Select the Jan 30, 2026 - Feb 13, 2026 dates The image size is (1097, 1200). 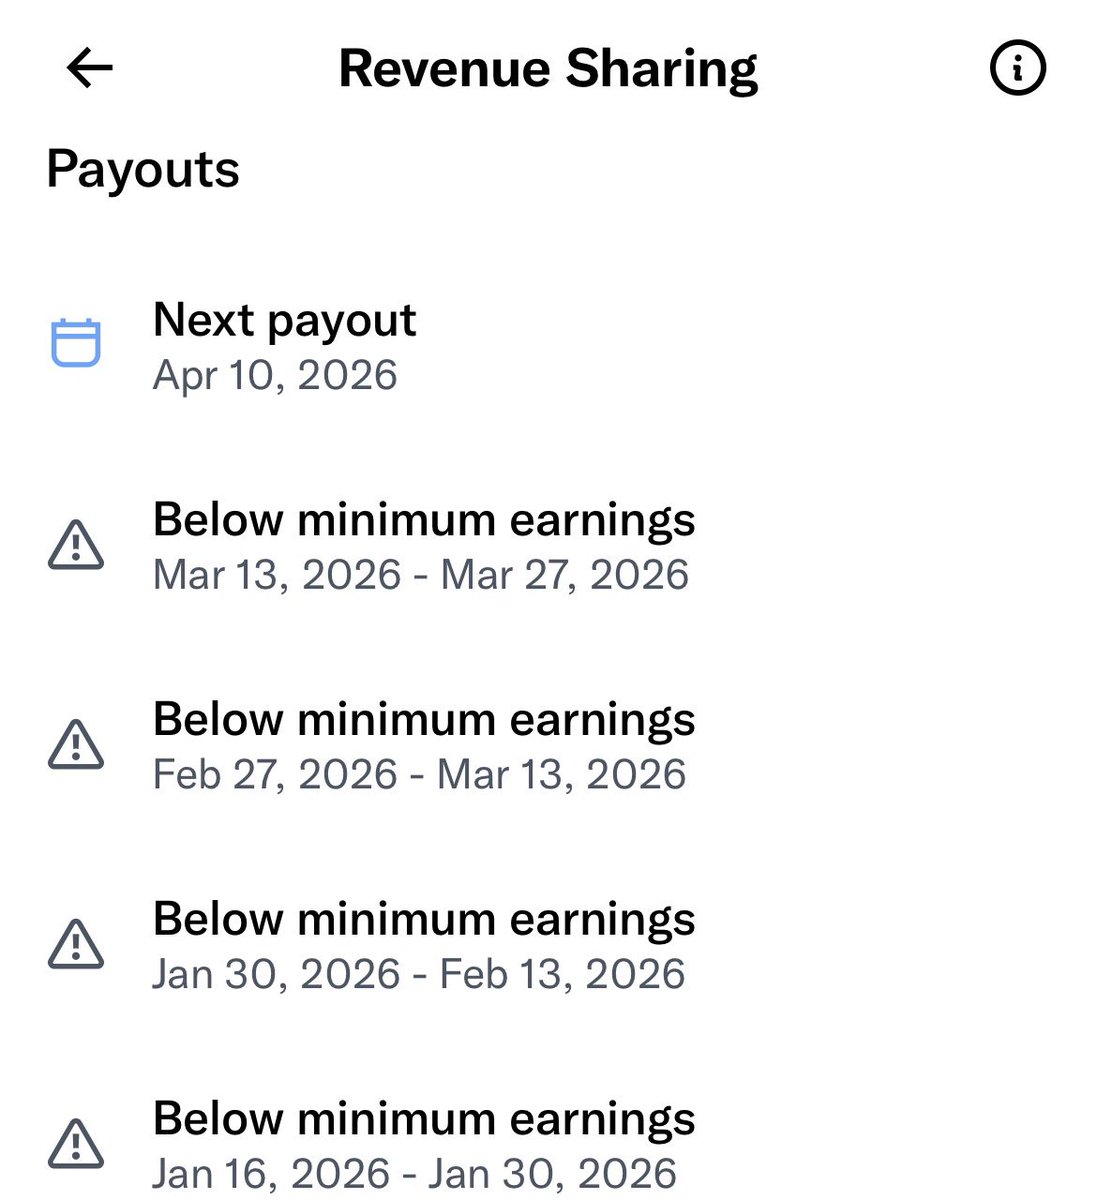point(419,974)
